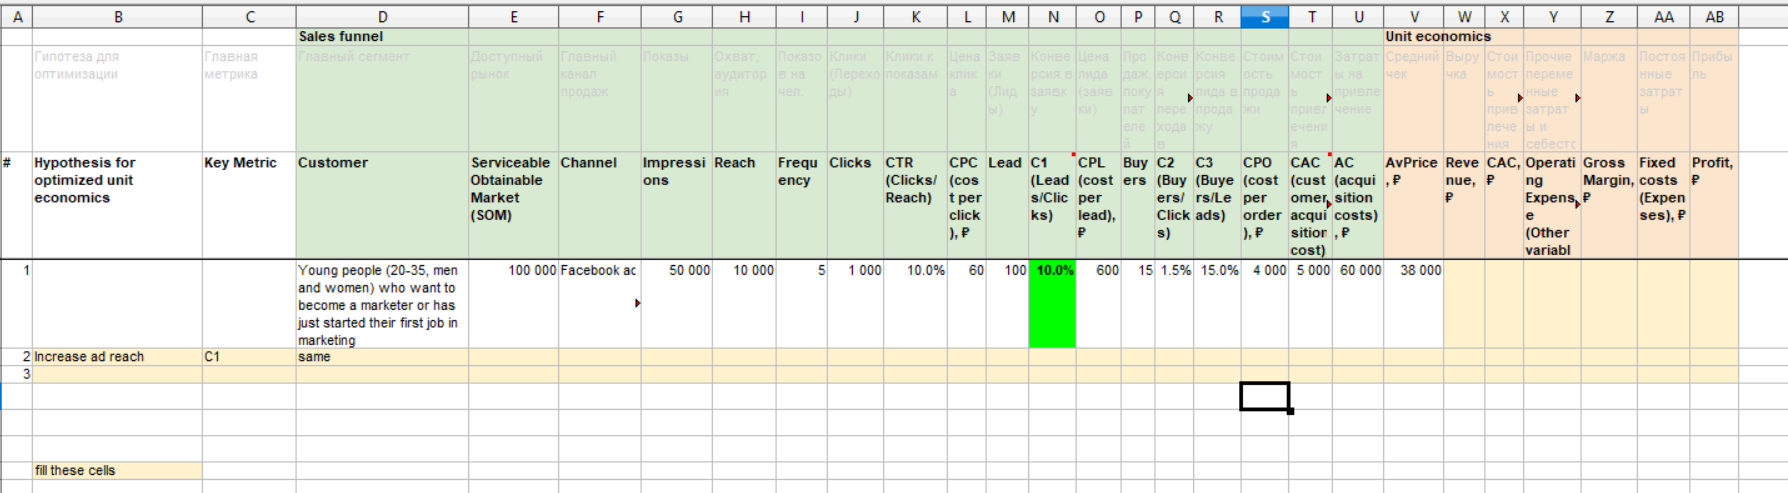Select the '4 000' CPO cell
Screen dimensions: 1788x493
[1265, 304]
